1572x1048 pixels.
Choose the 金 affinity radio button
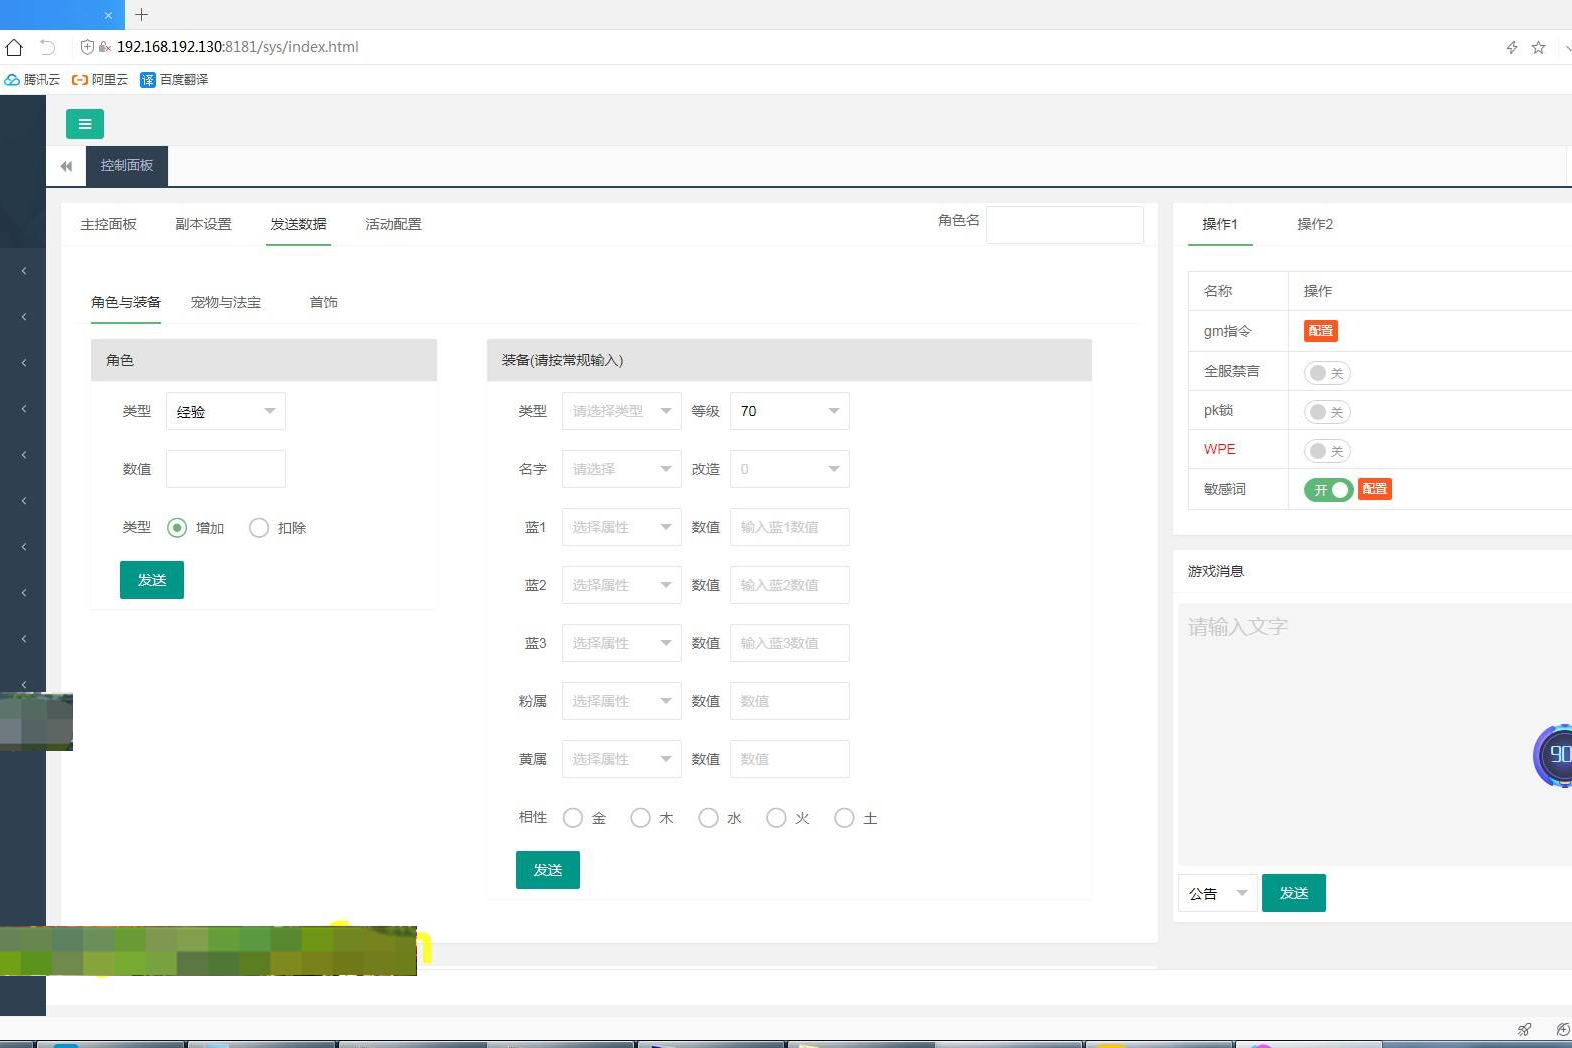pyautogui.click(x=573, y=818)
